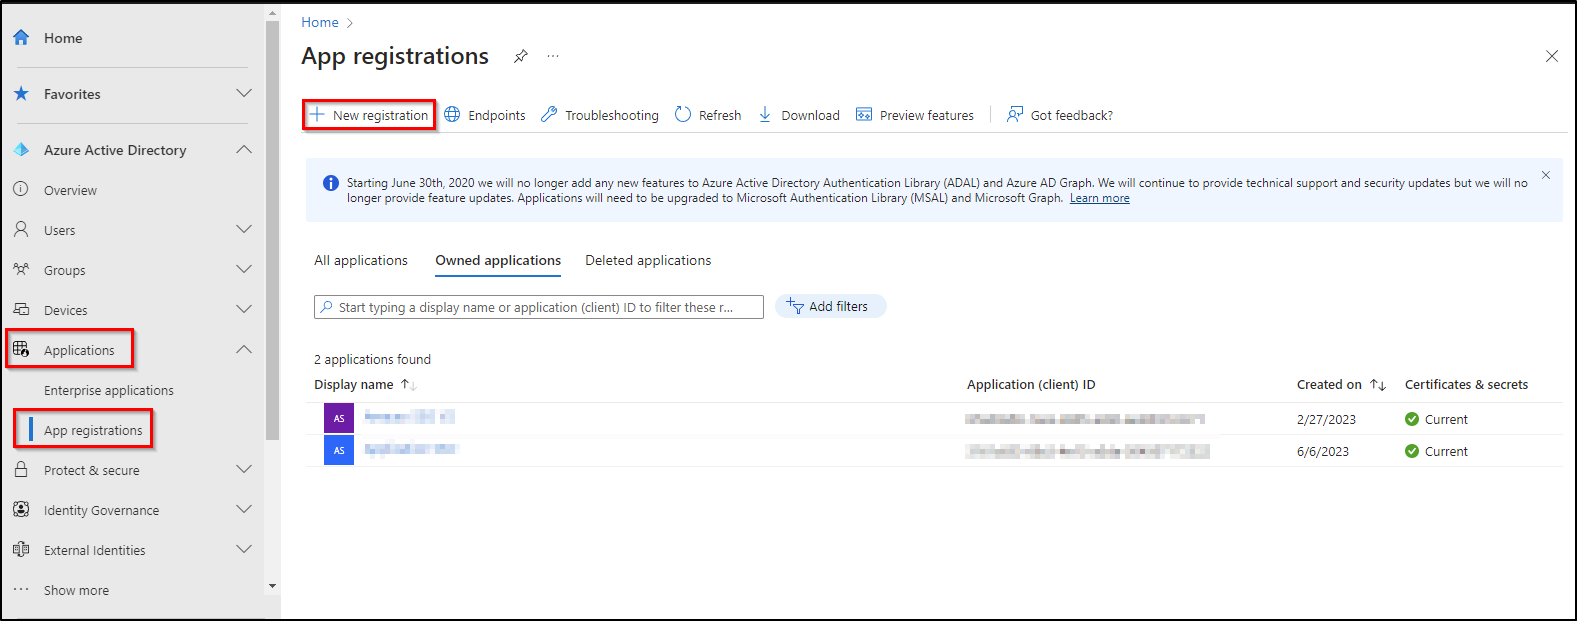
Task: Collapse the Azure Active Directory section
Action: [x=243, y=150]
